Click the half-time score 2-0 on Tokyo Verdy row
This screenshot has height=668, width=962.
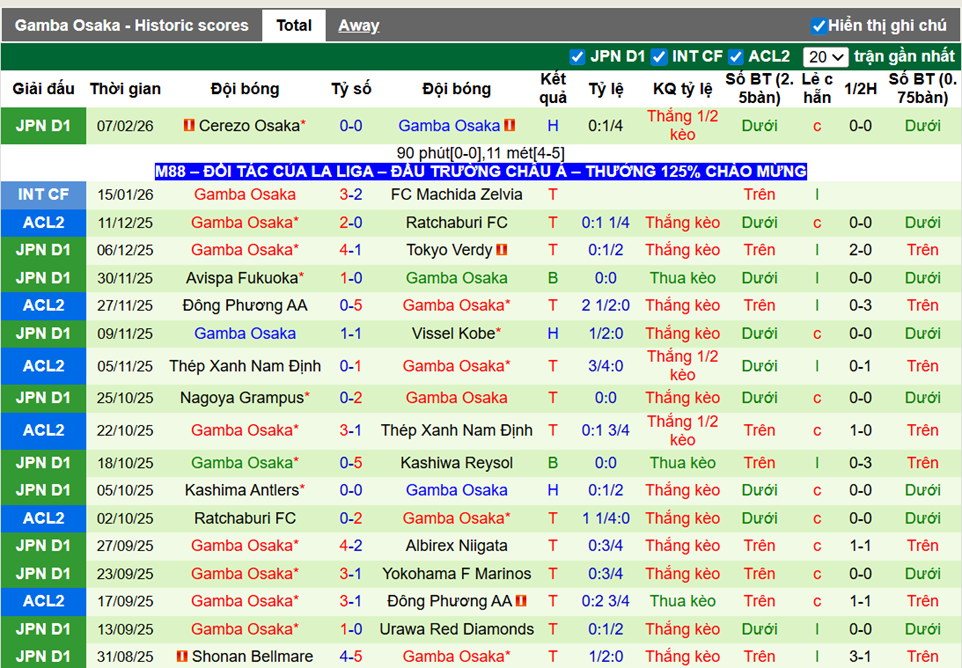[860, 250]
